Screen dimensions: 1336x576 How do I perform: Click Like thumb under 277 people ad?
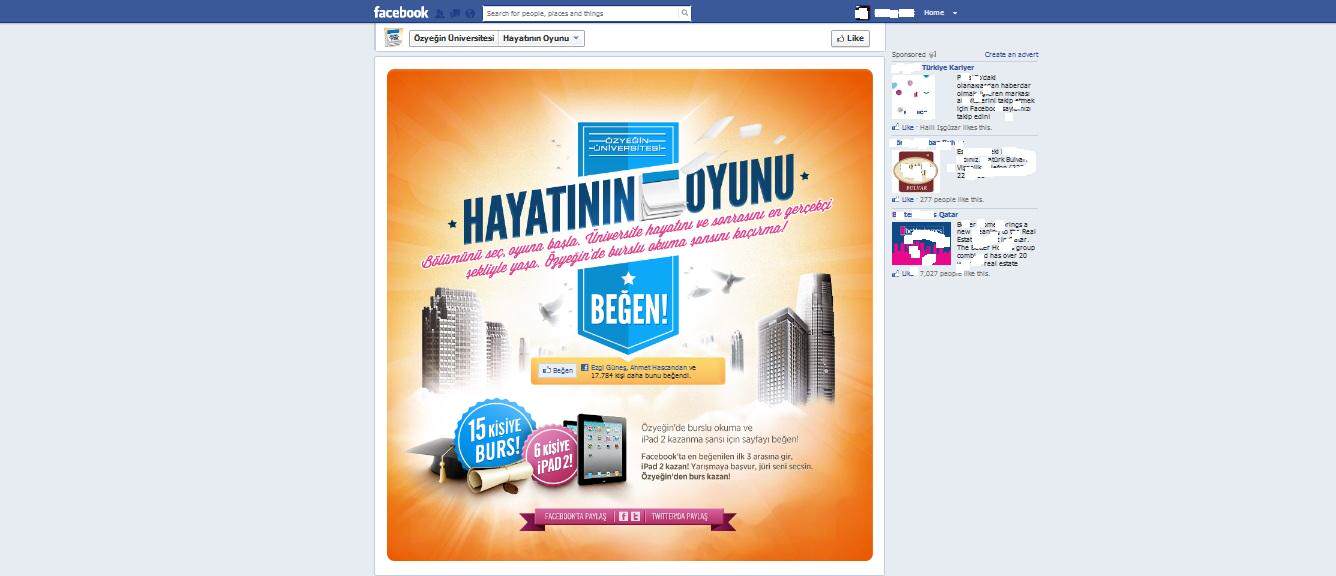click(x=896, y=200)
